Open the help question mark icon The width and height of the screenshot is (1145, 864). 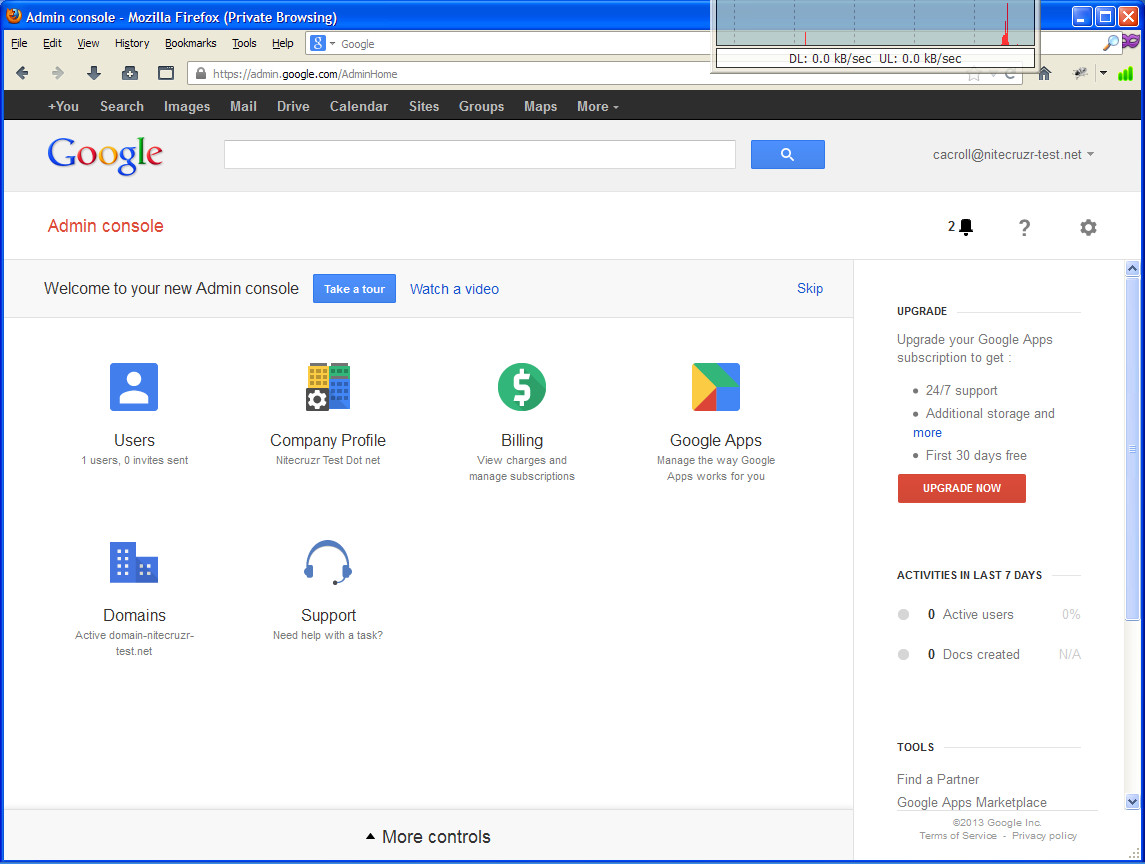click(x=1025, y=228)
